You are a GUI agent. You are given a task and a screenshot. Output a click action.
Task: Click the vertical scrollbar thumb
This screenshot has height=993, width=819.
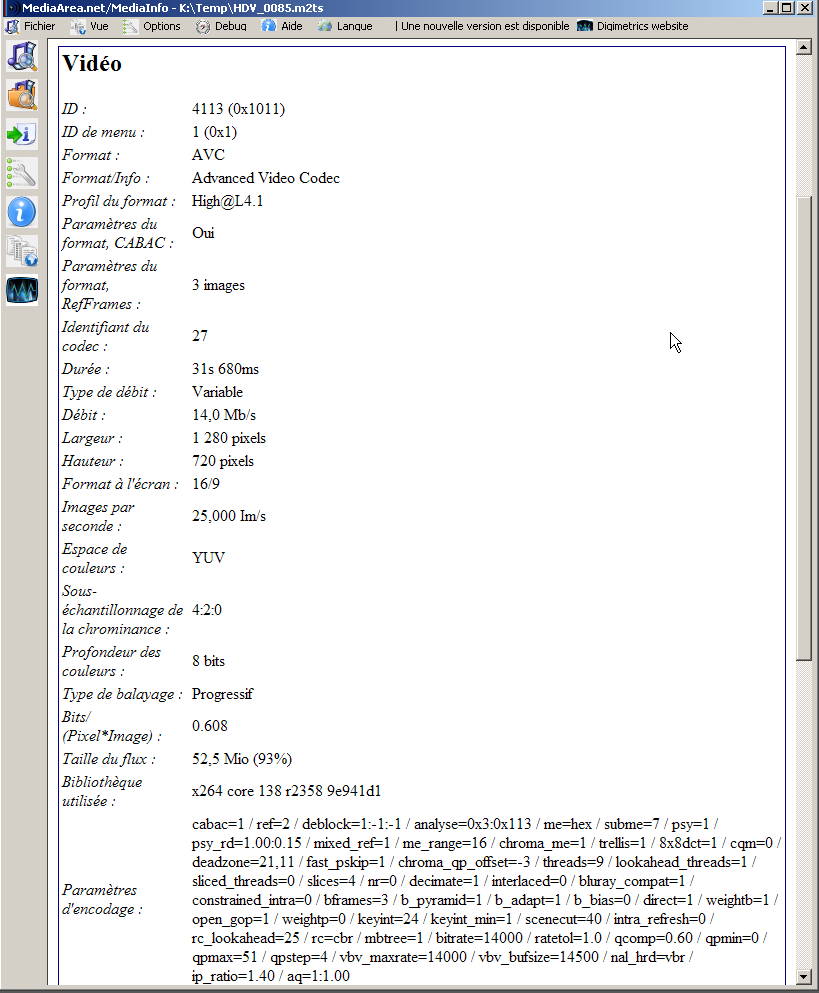pos(804,429)
